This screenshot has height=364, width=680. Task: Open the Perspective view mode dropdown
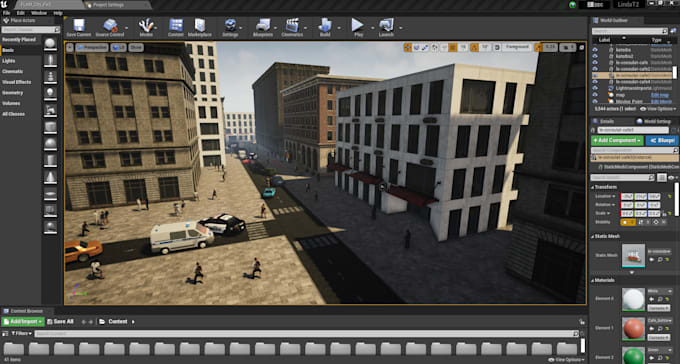[92, 47]
